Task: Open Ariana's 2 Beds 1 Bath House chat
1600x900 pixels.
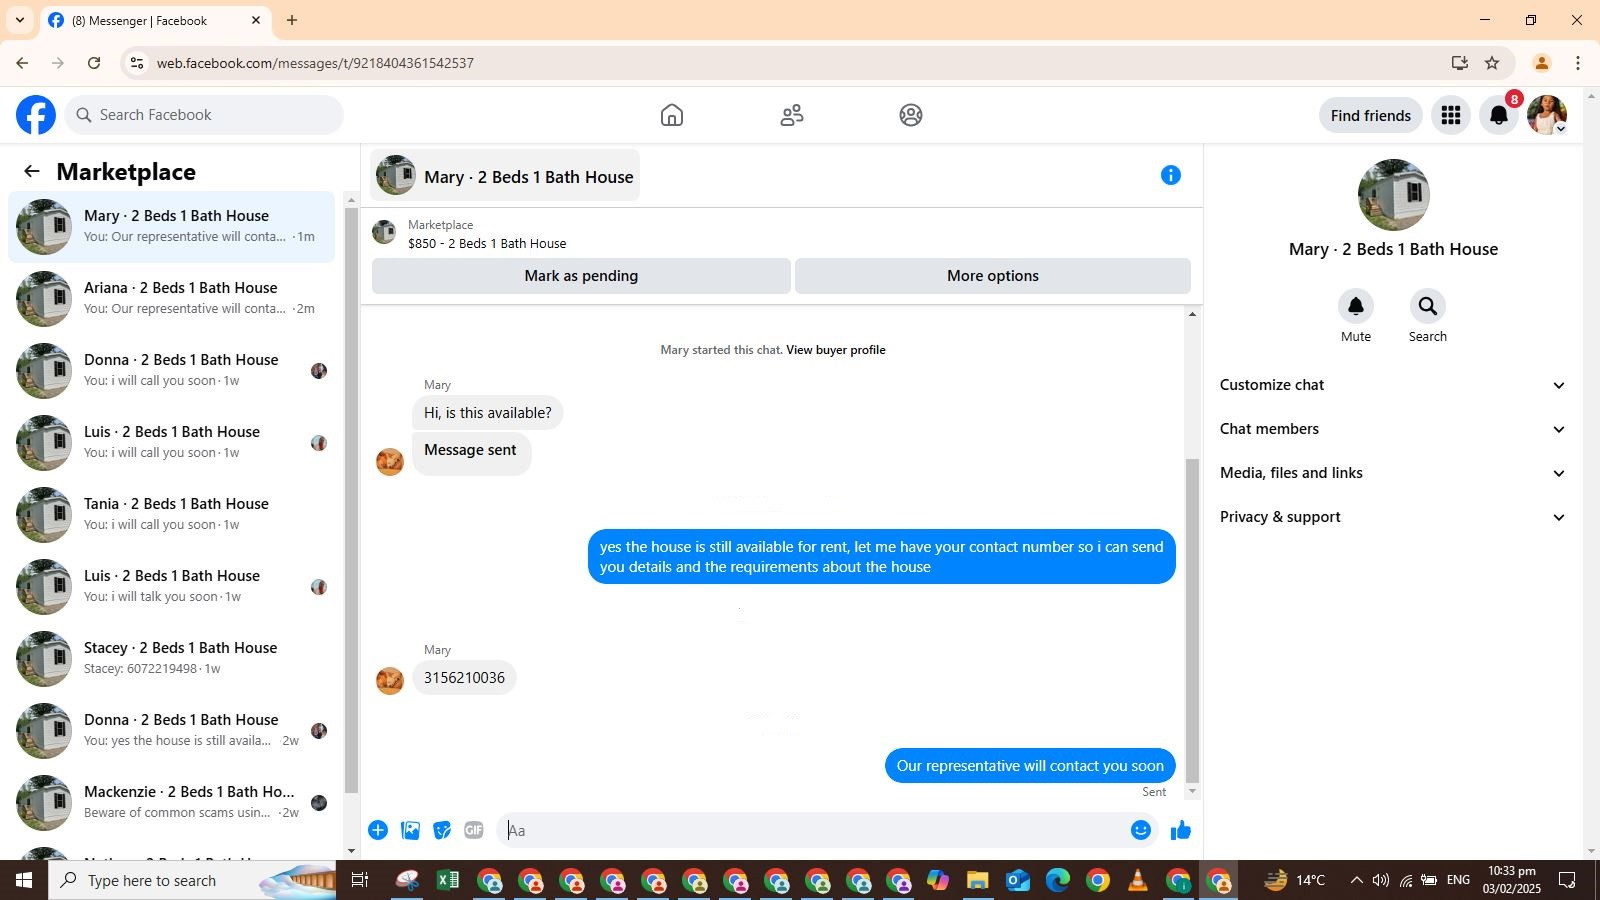Action: click(172, 299)
